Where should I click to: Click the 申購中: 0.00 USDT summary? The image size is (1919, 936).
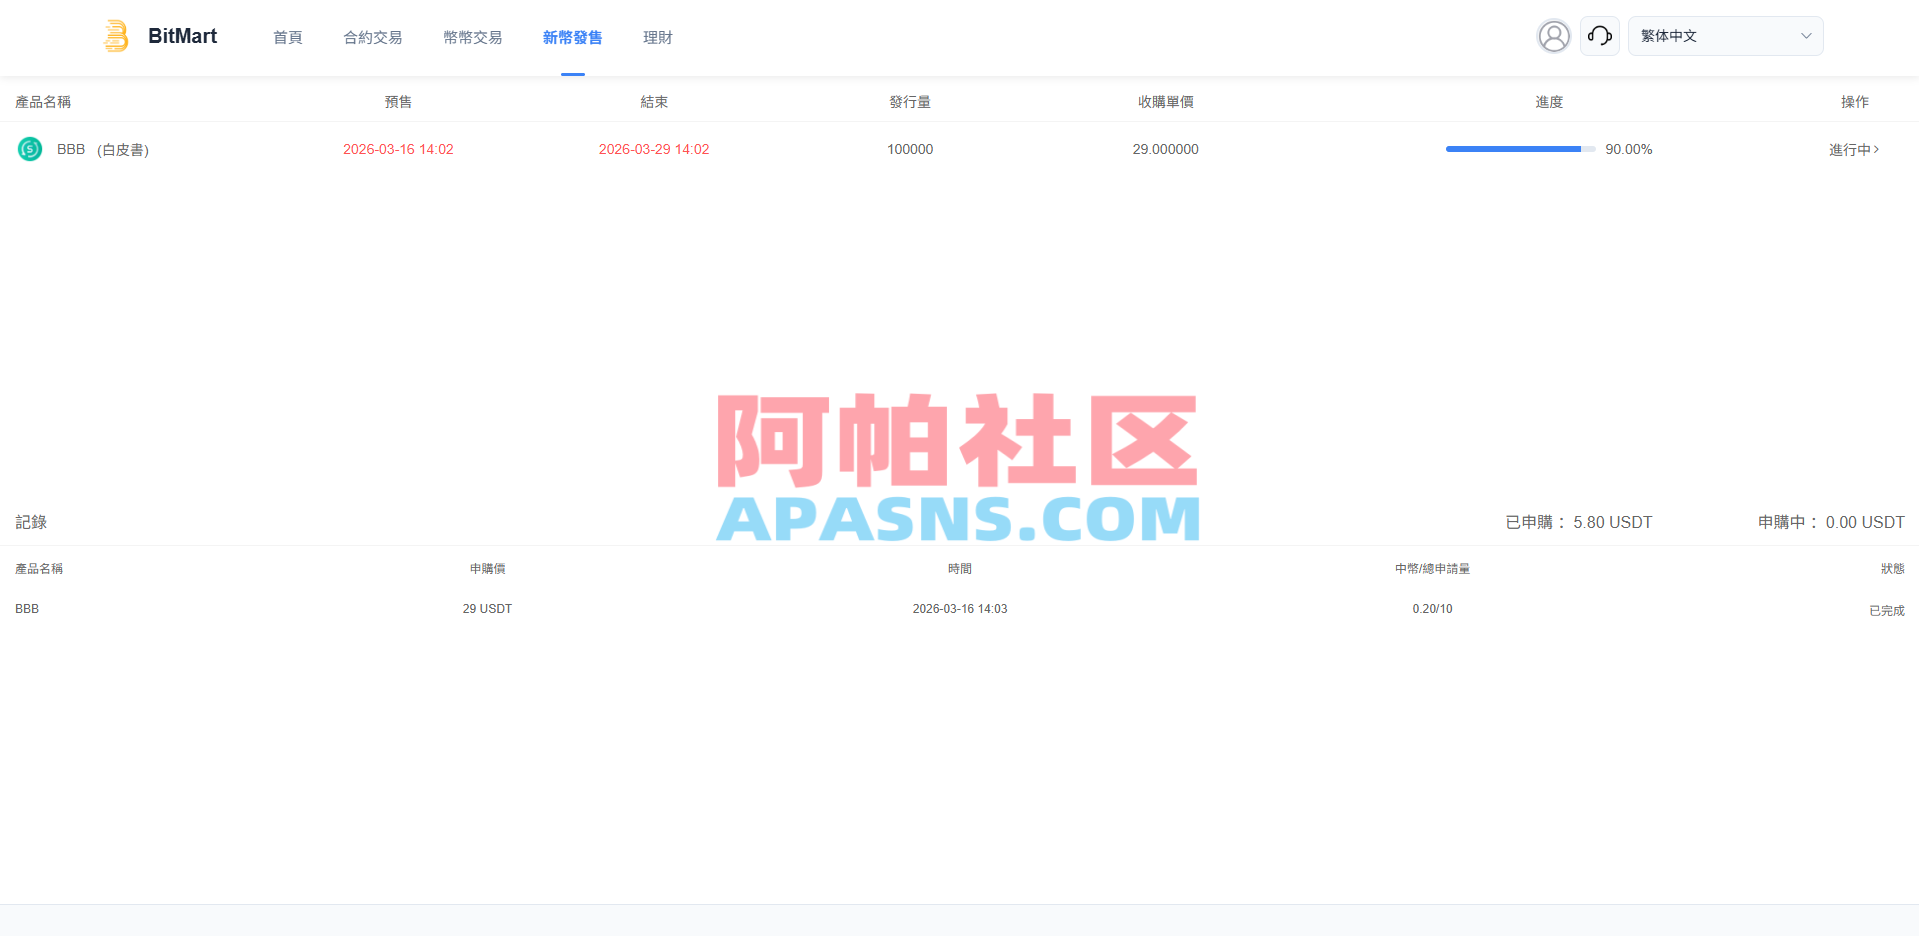click(1831, 522)
